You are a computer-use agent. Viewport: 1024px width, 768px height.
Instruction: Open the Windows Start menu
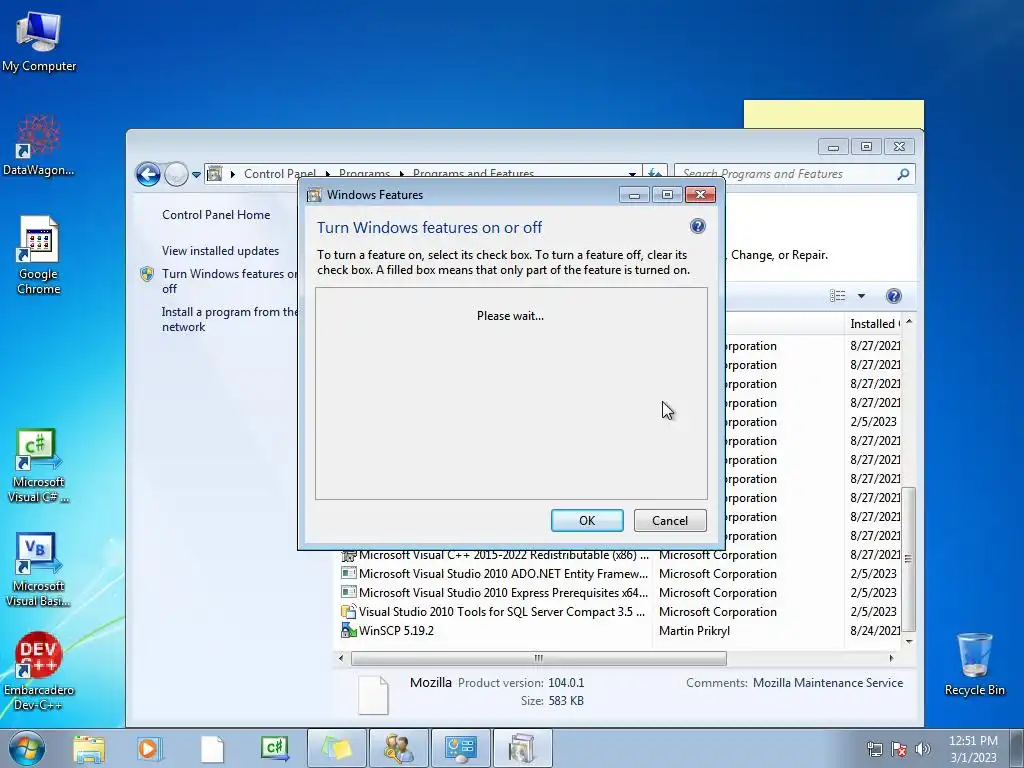[x=27, y=748]
